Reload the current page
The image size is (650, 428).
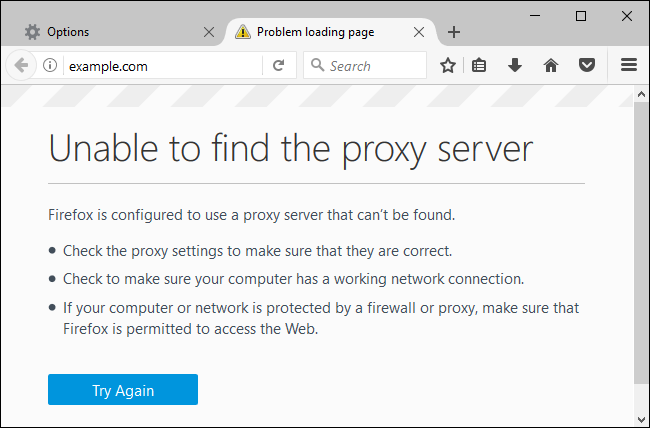(278, 66)
